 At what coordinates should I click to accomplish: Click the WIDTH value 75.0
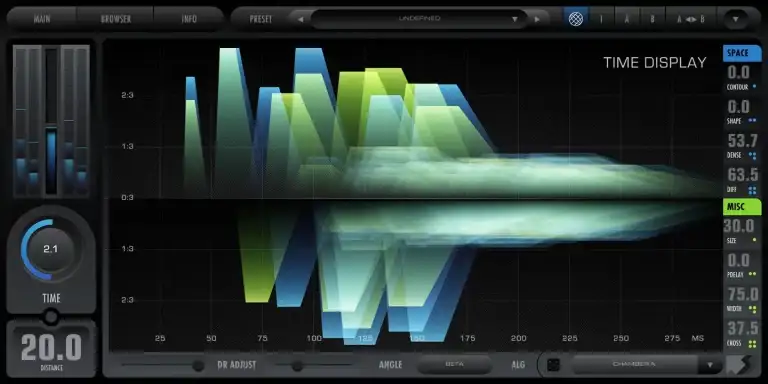click(x=743, y=294)
